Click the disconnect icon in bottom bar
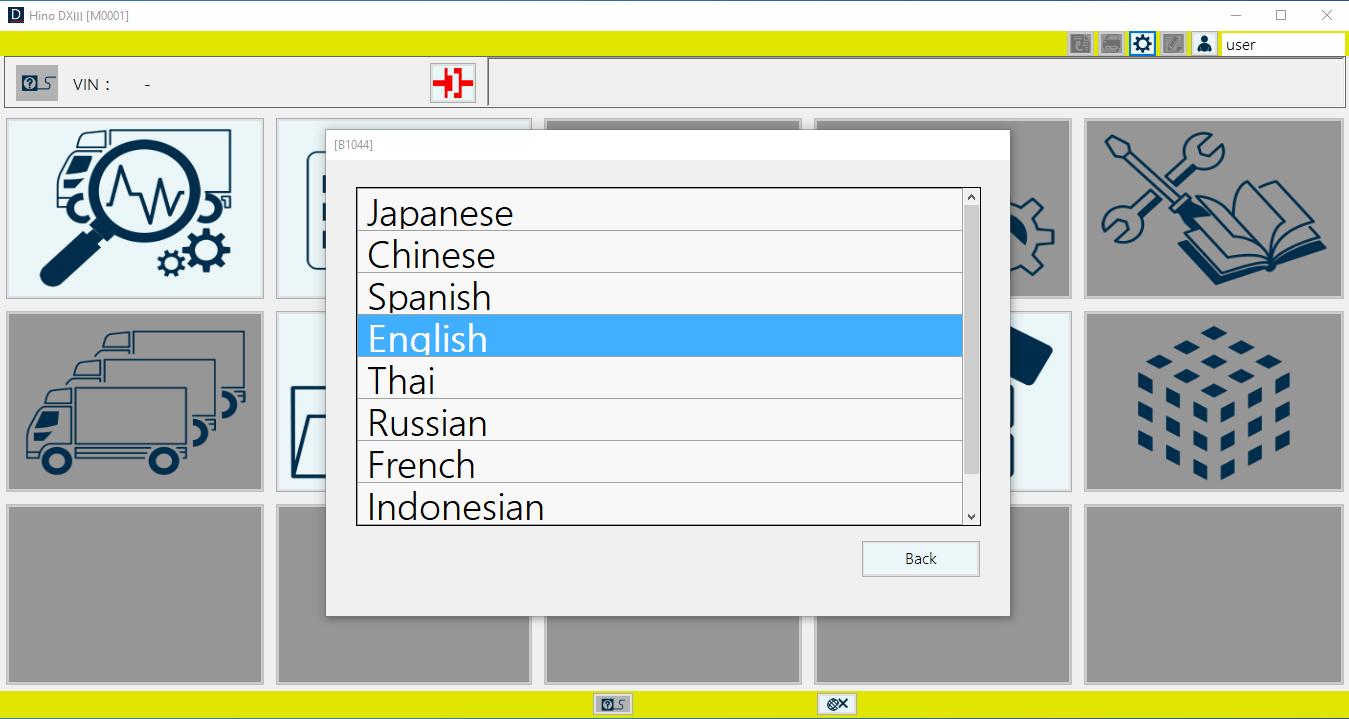This screenshot has height=719, width=1349. pos(837,704)
